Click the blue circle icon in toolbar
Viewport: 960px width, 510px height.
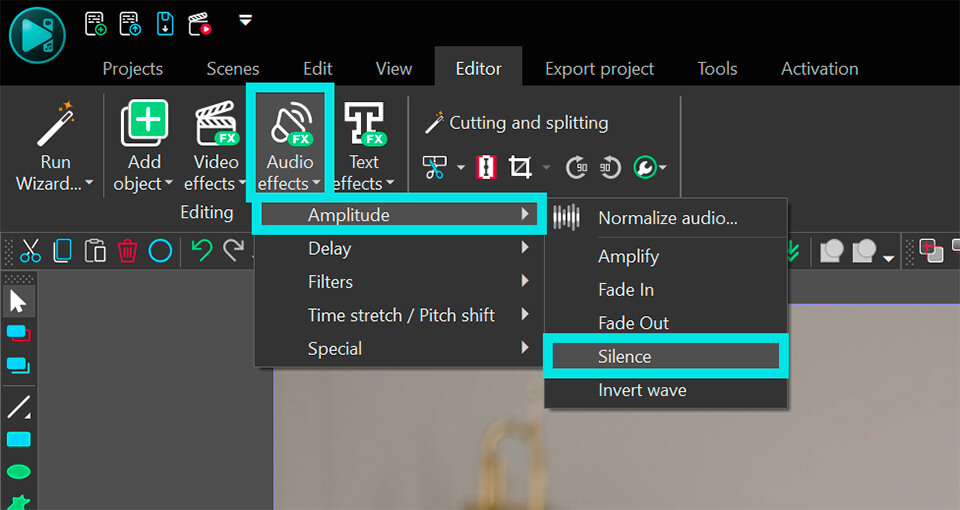(x=160, y=251)
